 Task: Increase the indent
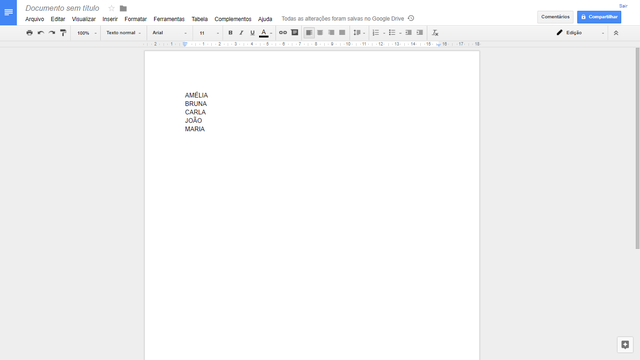point(420,33)
